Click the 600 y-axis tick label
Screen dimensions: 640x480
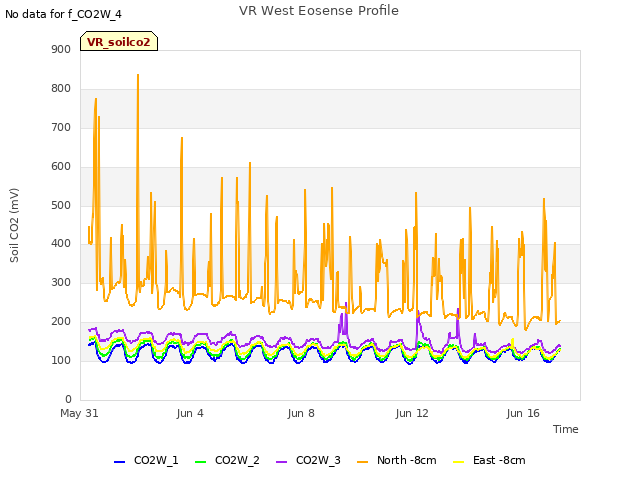point(61,167)
